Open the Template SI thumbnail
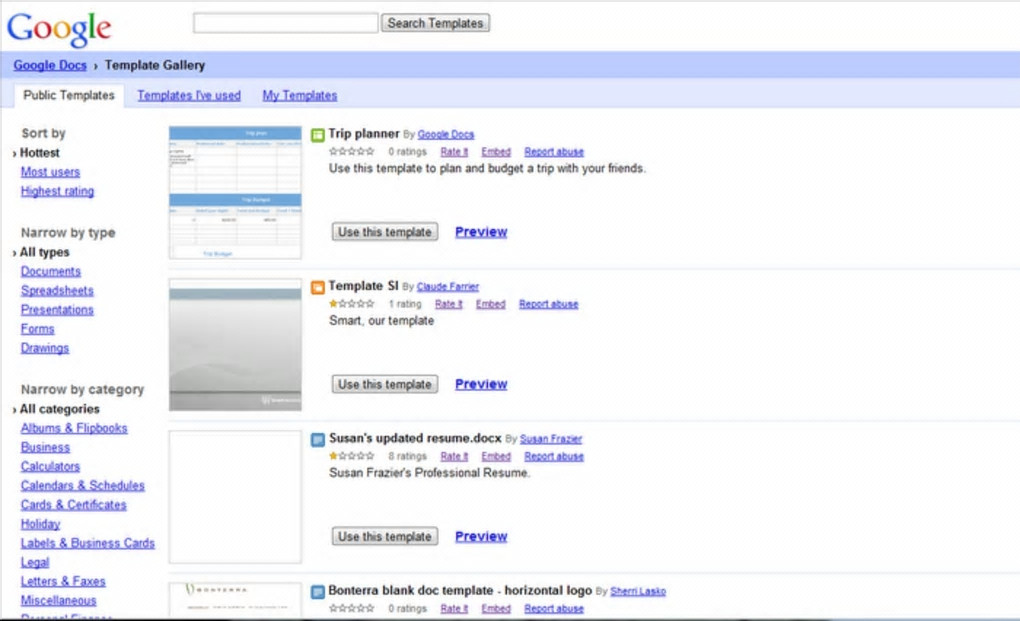The height and width of the screenshot is (621, 1020). click(235, 345)
